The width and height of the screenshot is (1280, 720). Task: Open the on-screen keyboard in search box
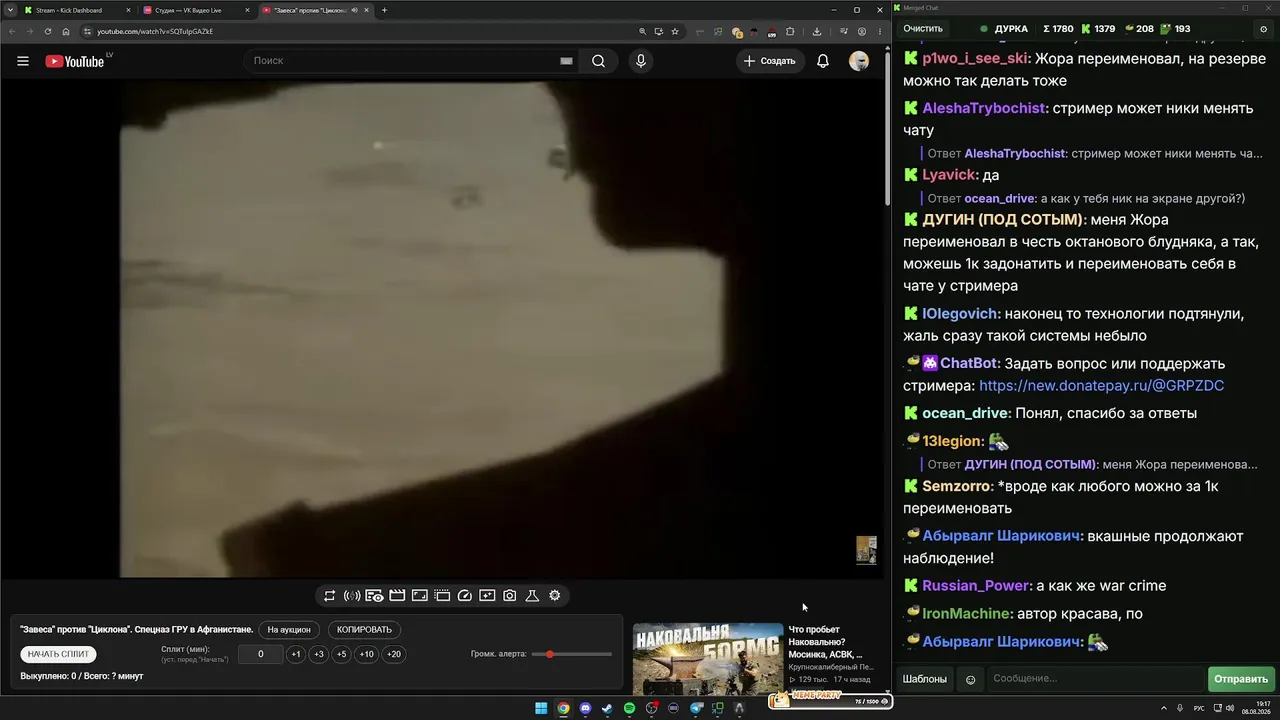coord(566,61)
